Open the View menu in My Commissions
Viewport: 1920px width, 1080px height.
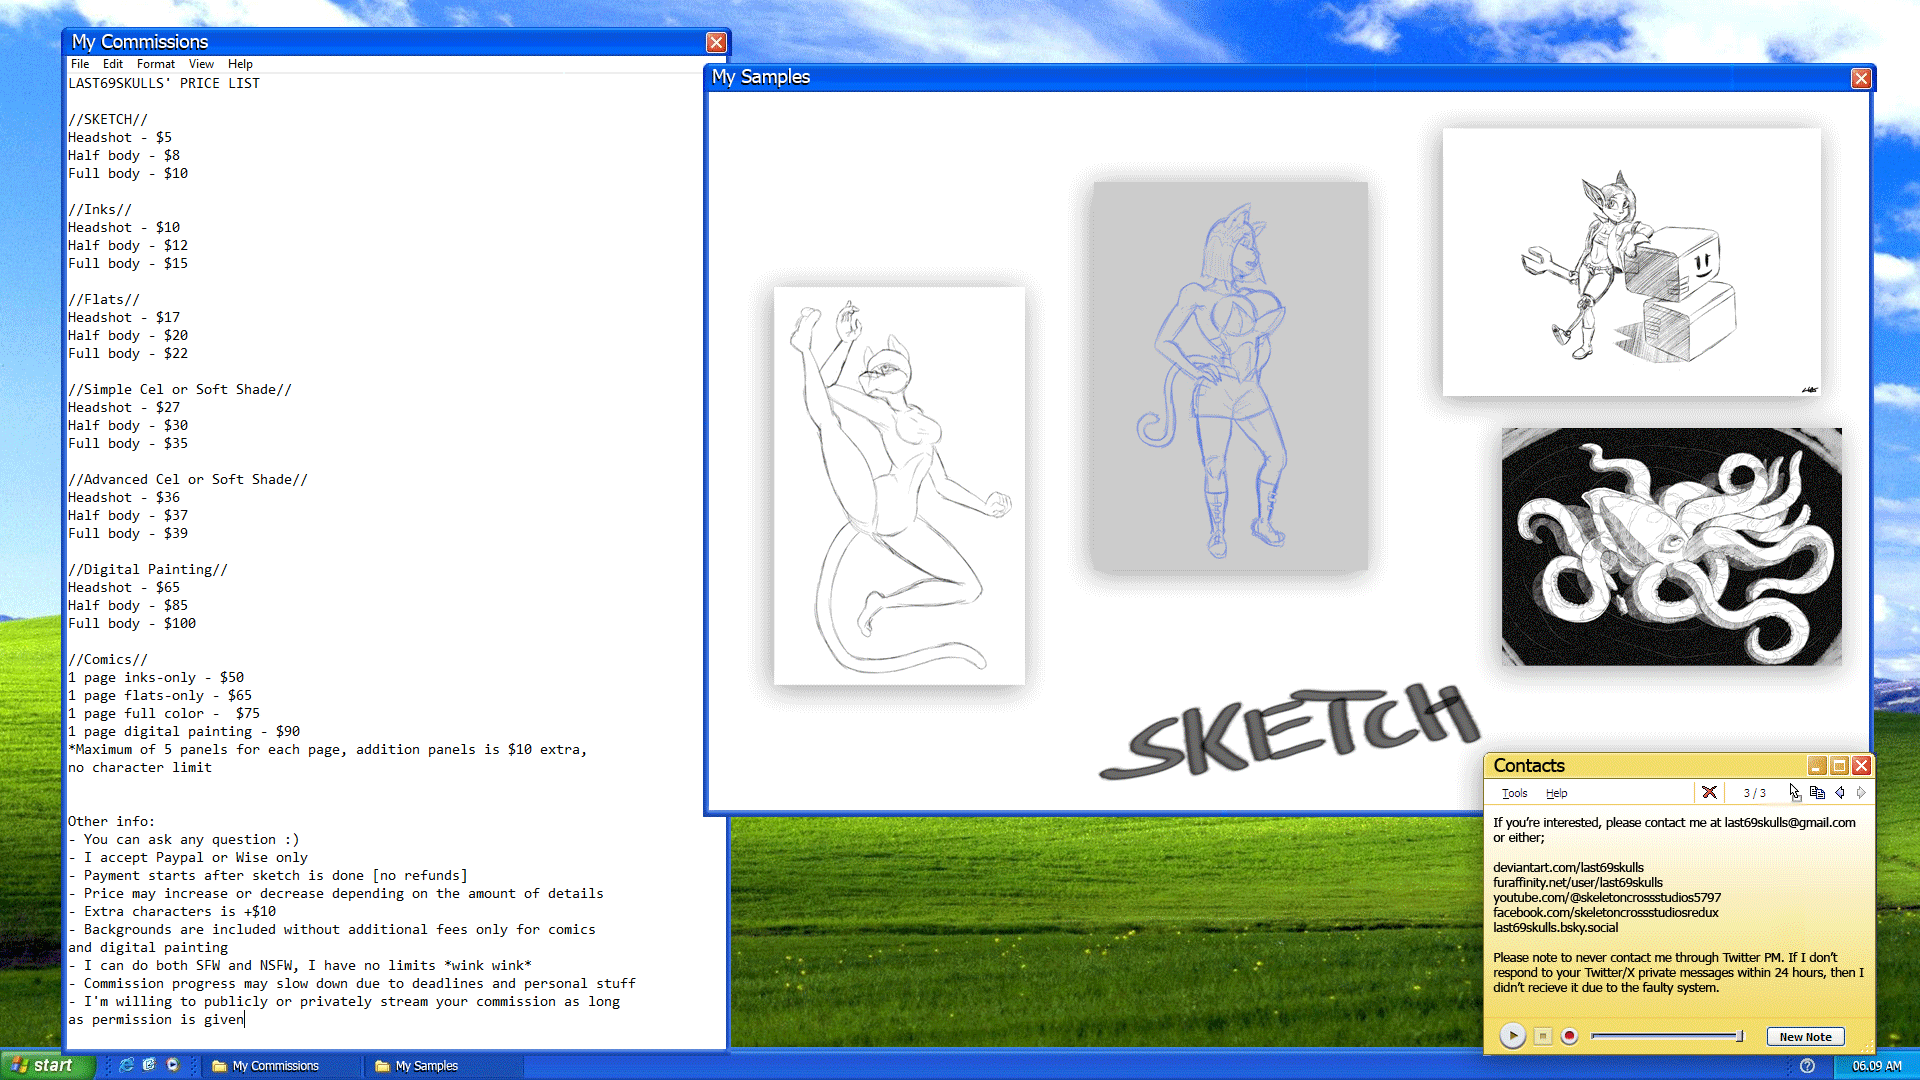pyautogui.click(x=201, y=64)
